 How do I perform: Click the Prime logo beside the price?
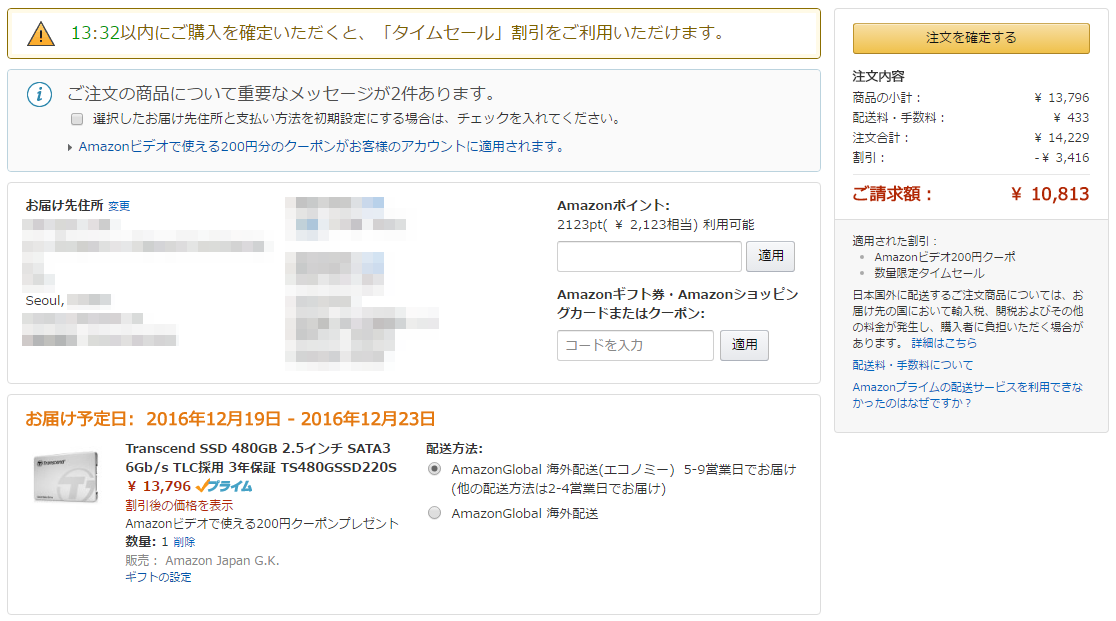[224, 486]
